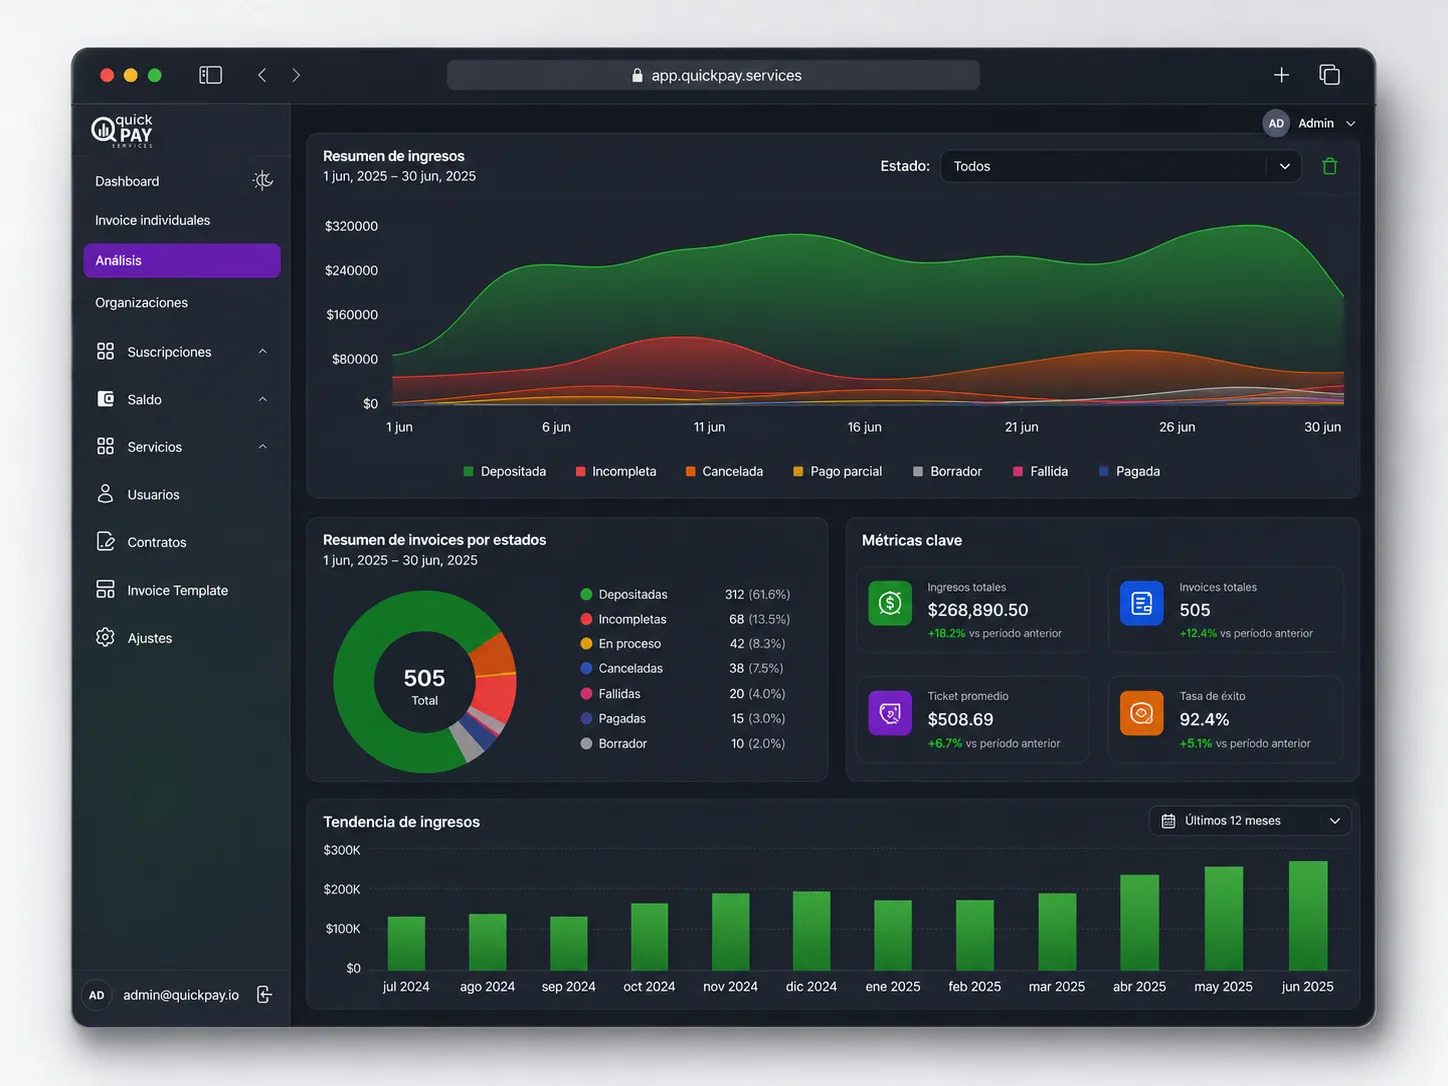Click the green Ingresos totales dollar icon
The width and height of the screenshot is (1448, 1086).
(890, 603)
